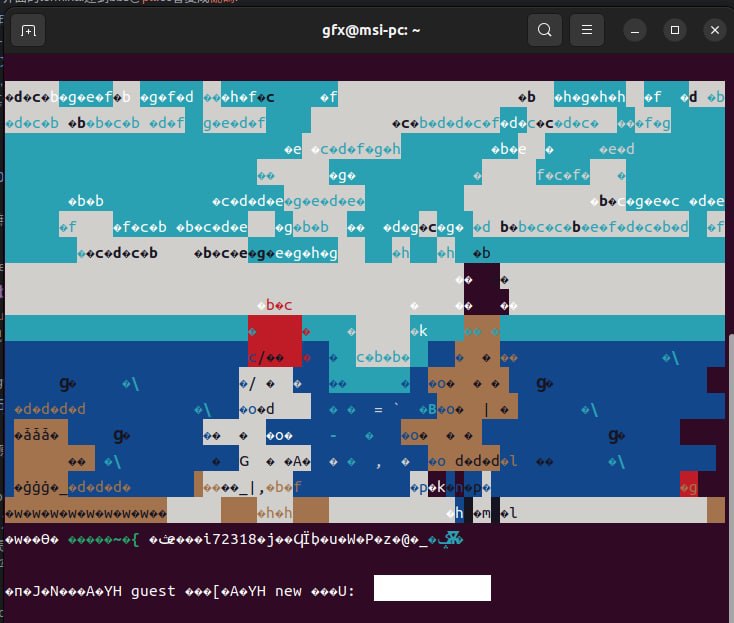Close the gfx@msi-pc terminal window
This screenshot has height=623, width=734.
click(714, 30)
